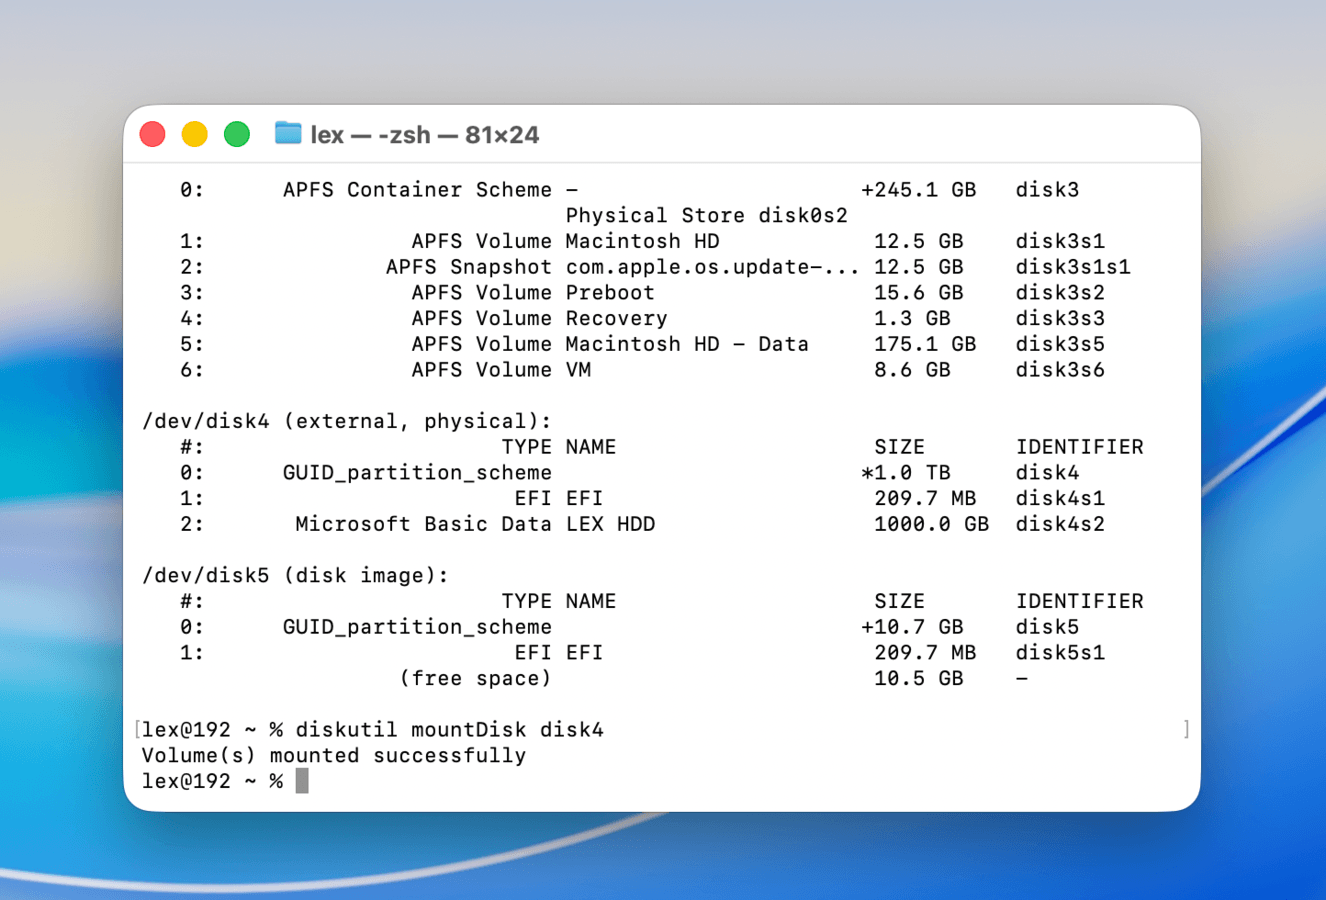Click the yellow minimize traffic light

pyautogui.click(x=194, y=133)
